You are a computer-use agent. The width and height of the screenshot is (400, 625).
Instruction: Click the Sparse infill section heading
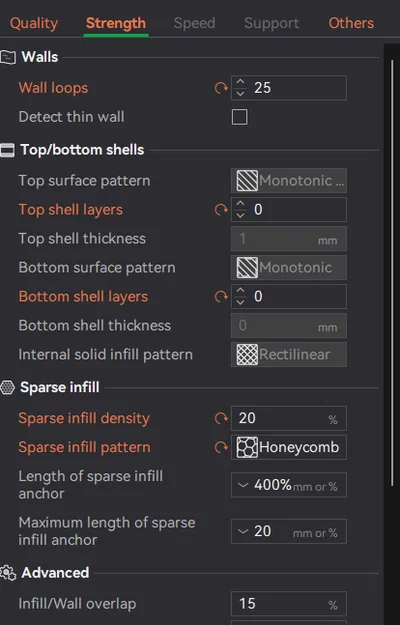(x=60, y=387)
